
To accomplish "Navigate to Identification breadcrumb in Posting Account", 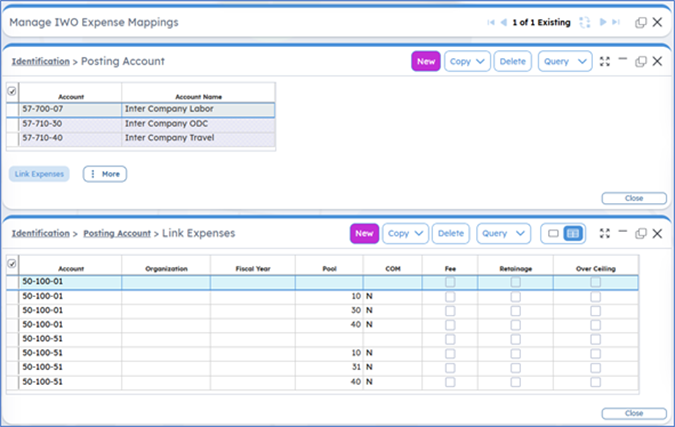I will (x=40, y=61).
